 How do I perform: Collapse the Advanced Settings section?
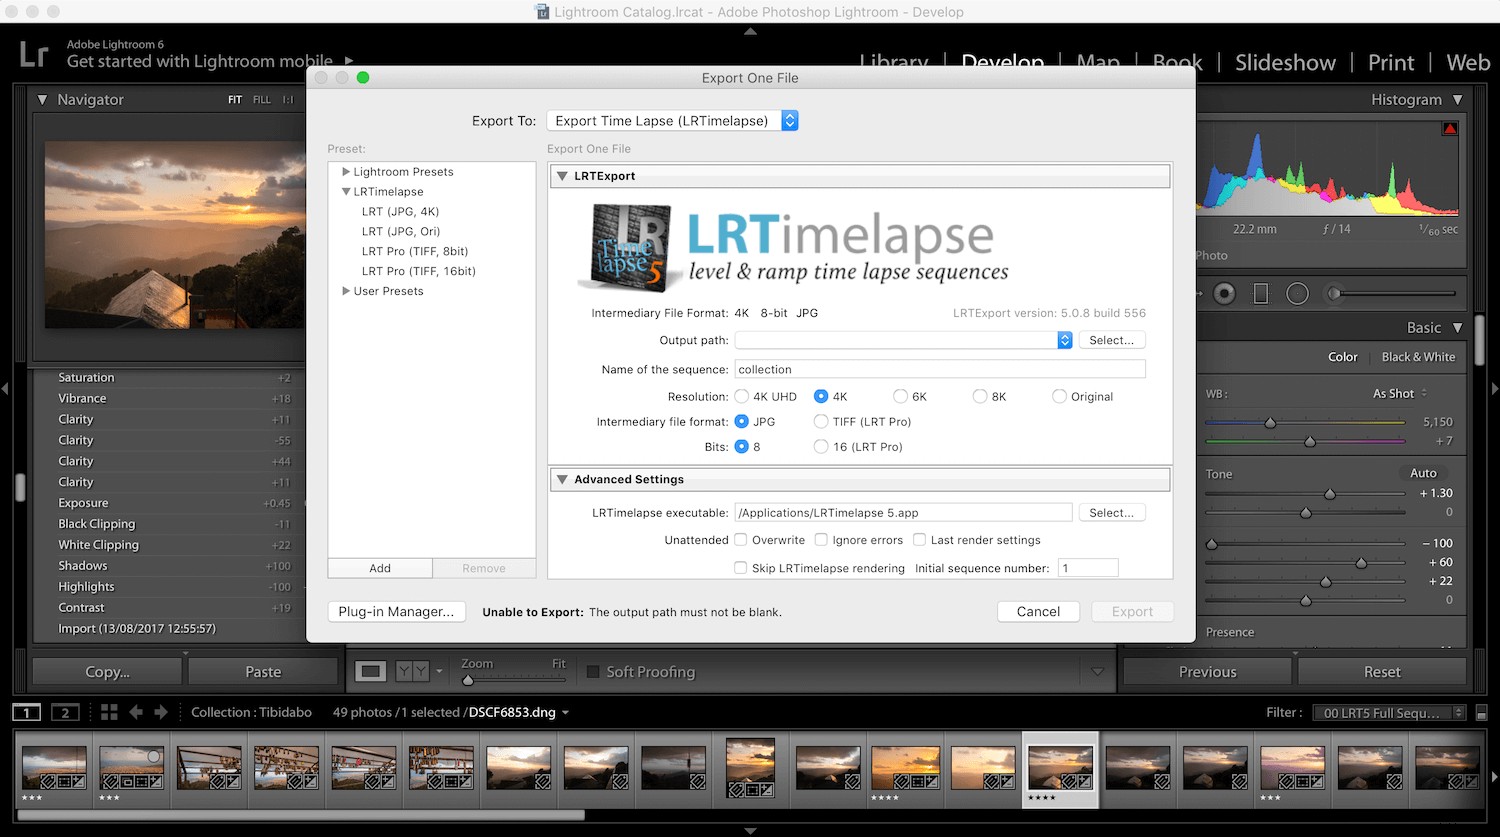[562, 479]
